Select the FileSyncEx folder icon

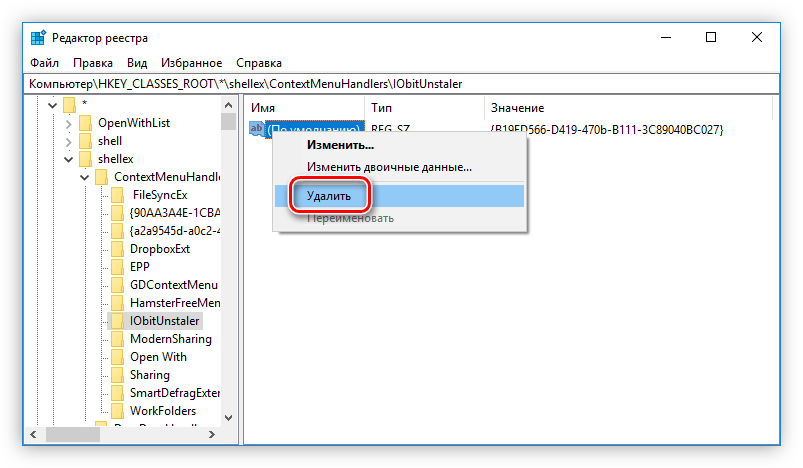pos(117,195)
